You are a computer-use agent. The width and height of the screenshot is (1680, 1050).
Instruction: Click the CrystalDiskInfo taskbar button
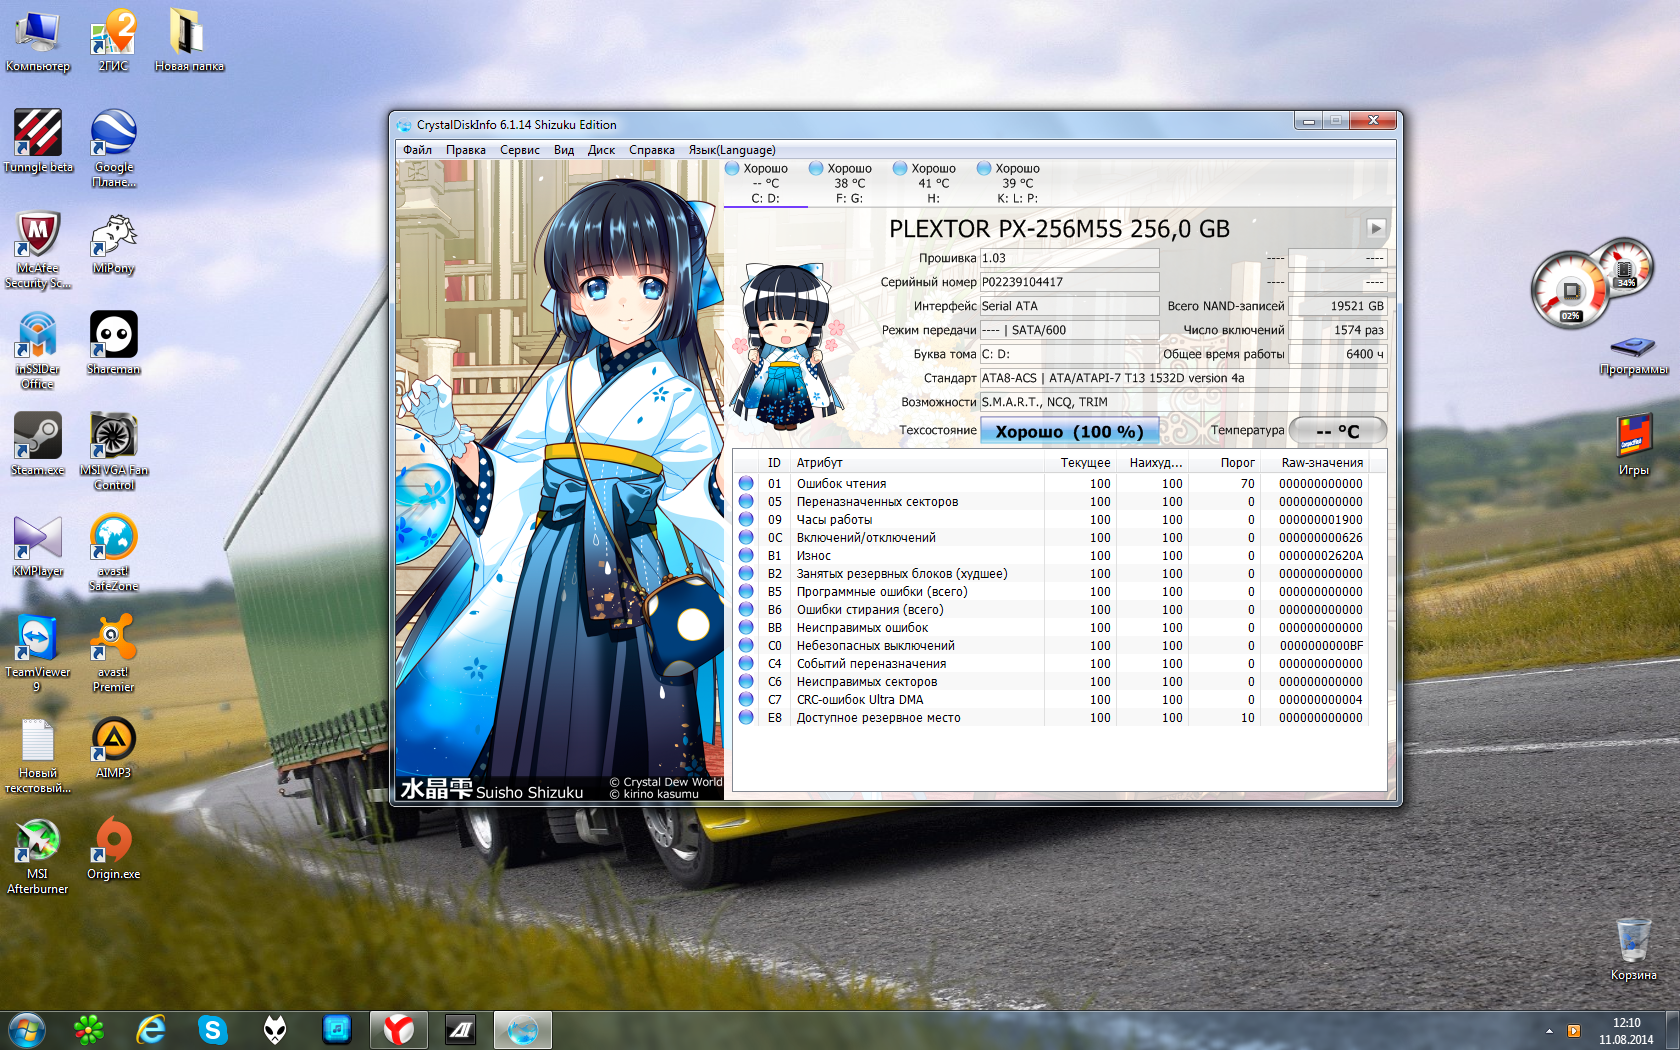tap(523, 1029)
